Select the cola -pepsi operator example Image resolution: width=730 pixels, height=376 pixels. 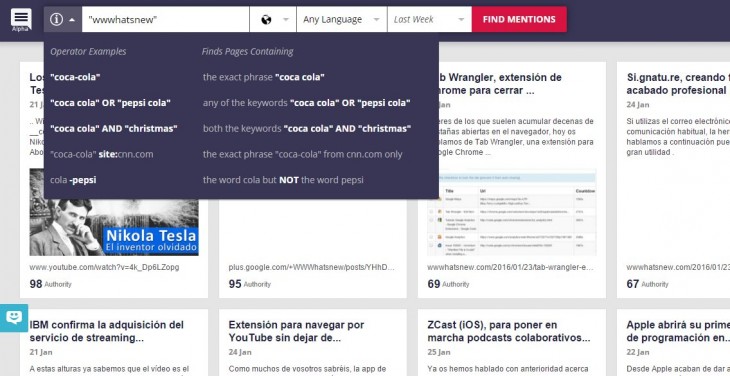[x=73, y=180]
